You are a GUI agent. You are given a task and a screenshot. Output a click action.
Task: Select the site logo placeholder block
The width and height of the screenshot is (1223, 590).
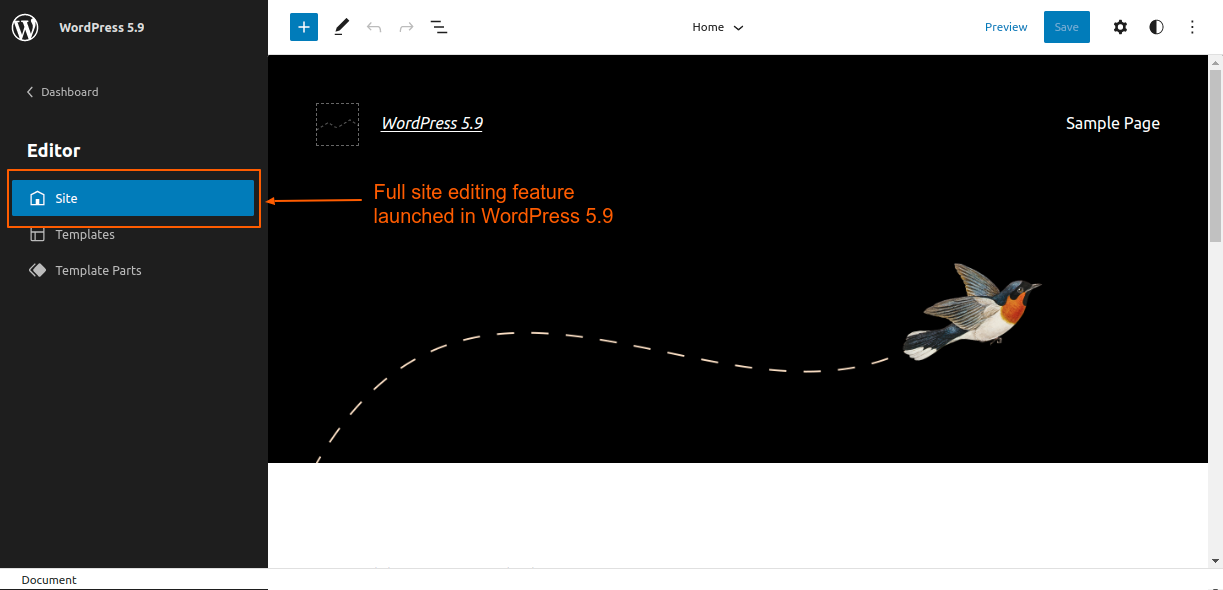coord(337,124)
